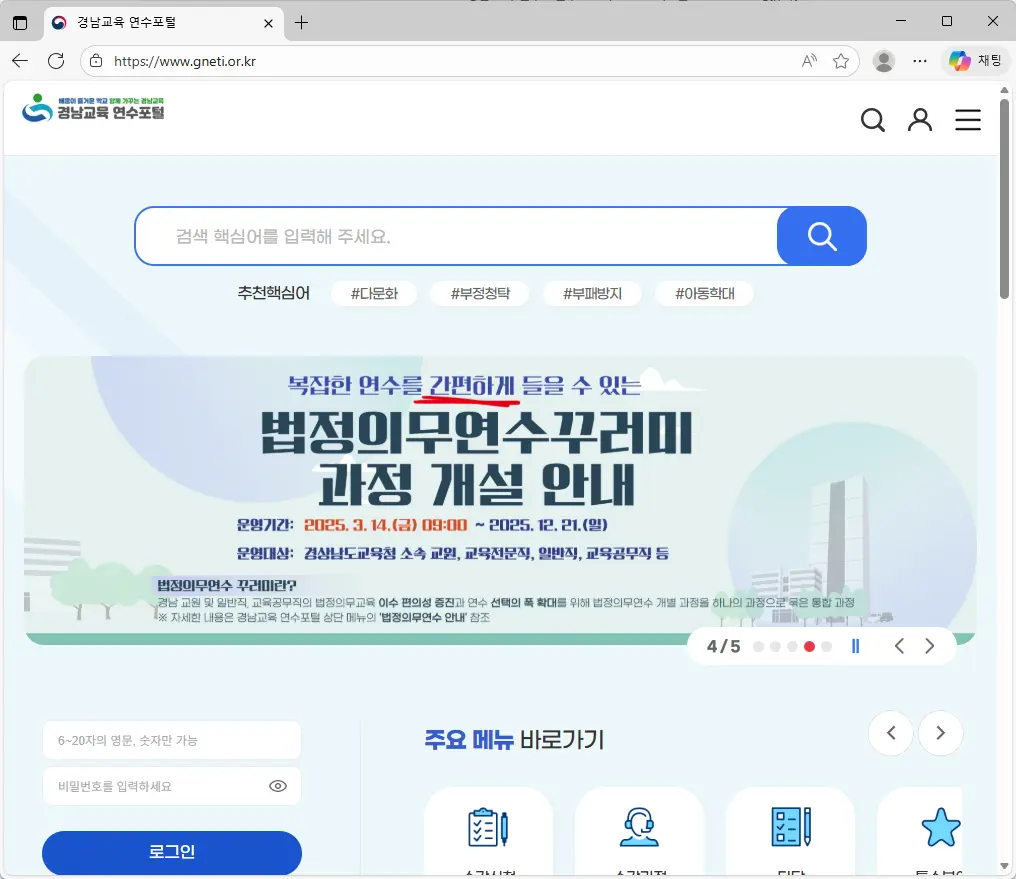
Task: Open the browser ellipsis settings menu
Action: 920,61
